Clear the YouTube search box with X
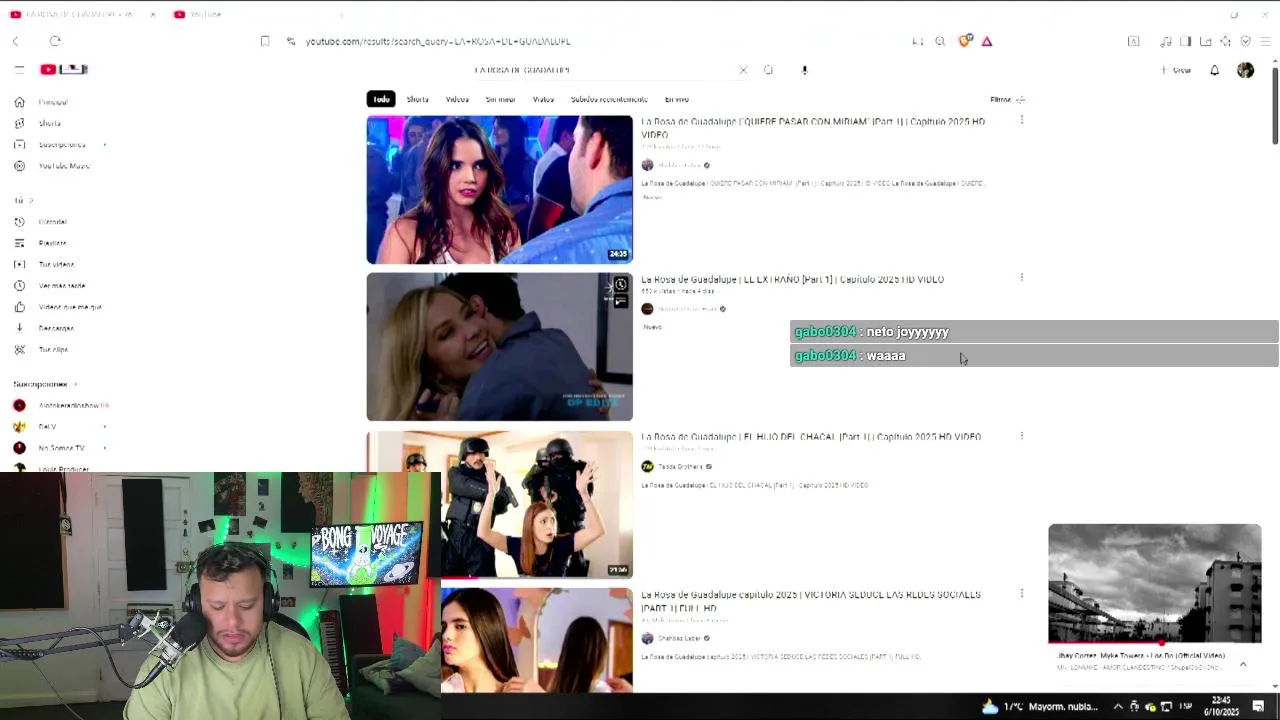The height and width of the screenshot is (720, 1280). point(743,70)
